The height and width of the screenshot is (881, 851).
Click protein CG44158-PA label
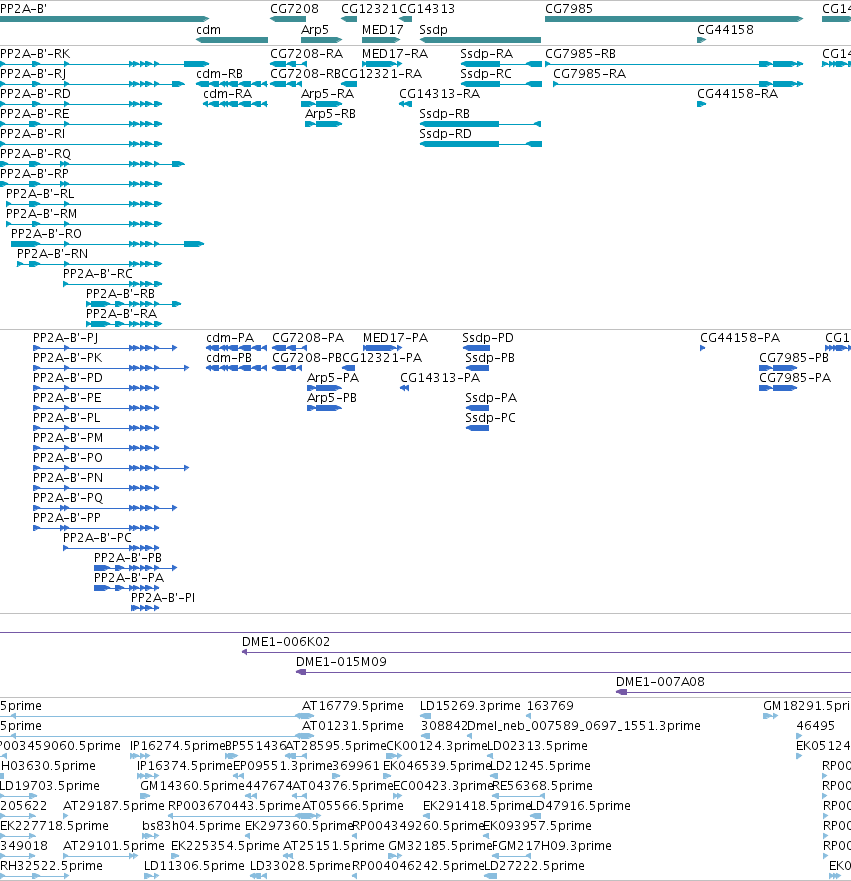pos(740,338)
